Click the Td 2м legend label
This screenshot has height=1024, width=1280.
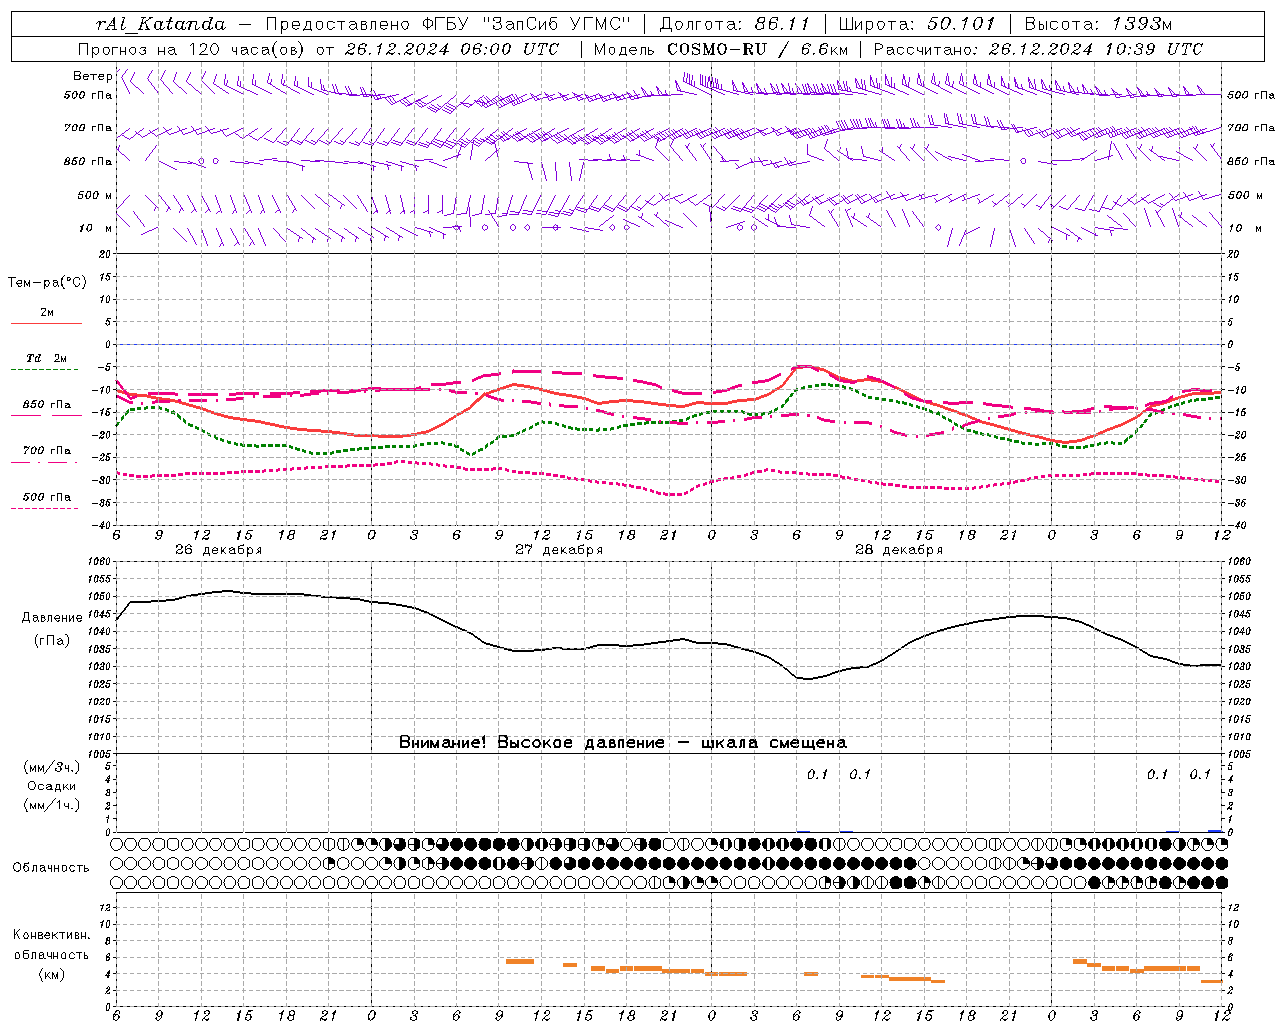[46, 358]
